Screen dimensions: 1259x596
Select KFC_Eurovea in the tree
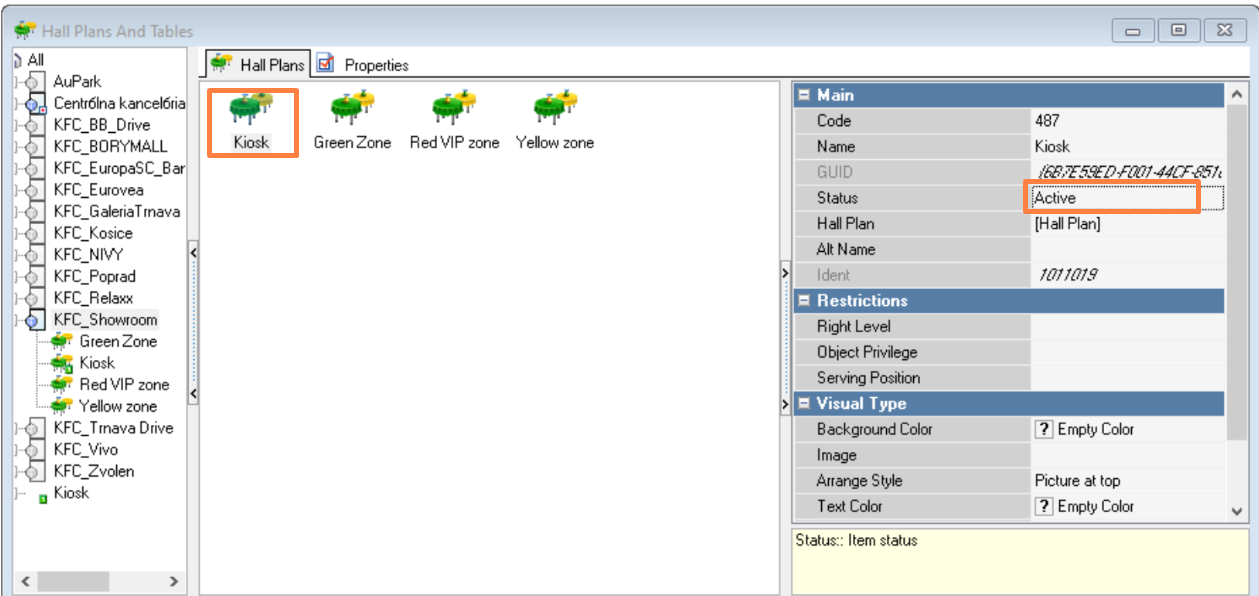(x=98, y=190)
